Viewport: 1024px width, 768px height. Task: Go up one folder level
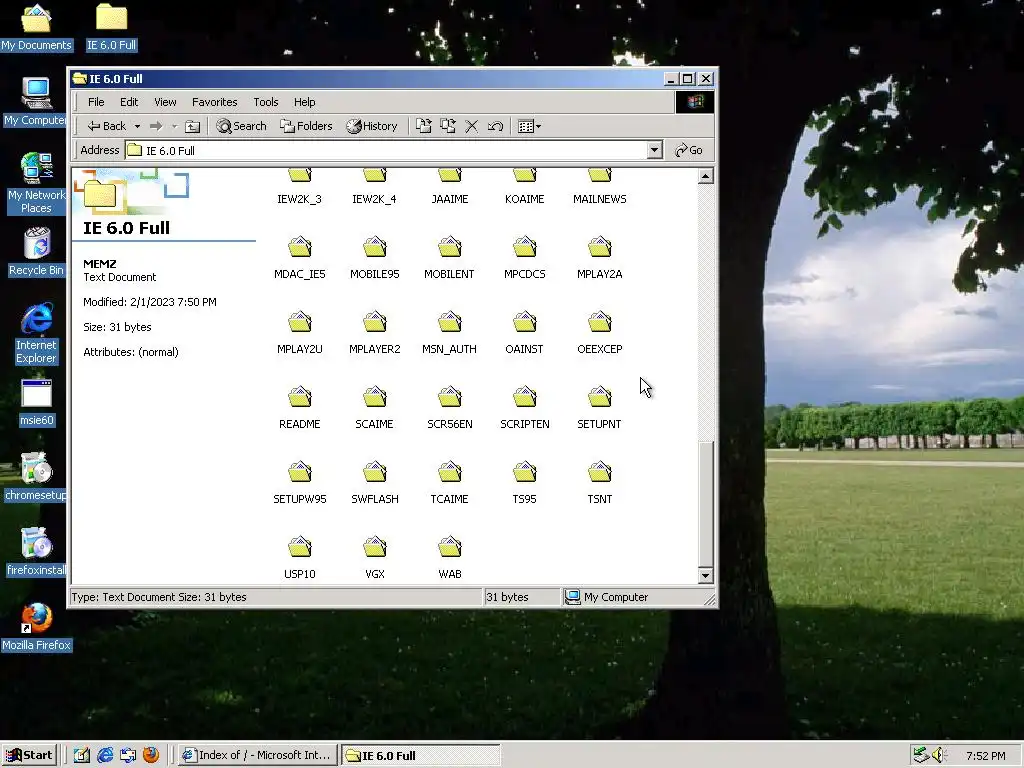(x=192, y=126)
